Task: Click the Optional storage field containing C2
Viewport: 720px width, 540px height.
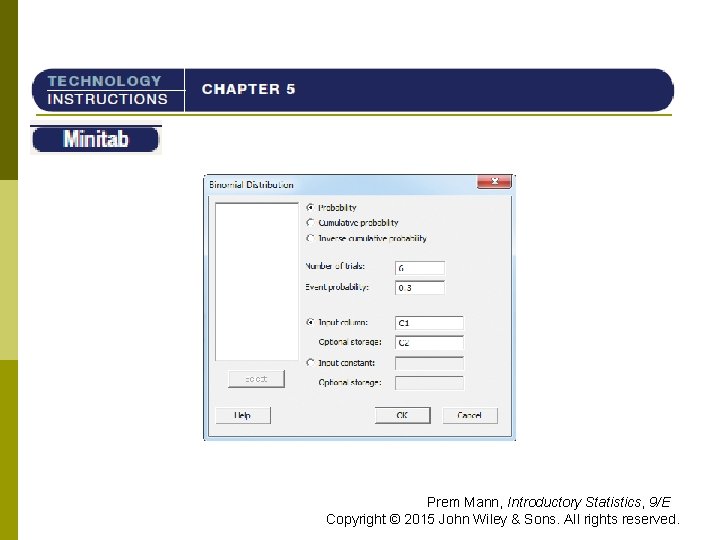Action: point(429,343)
